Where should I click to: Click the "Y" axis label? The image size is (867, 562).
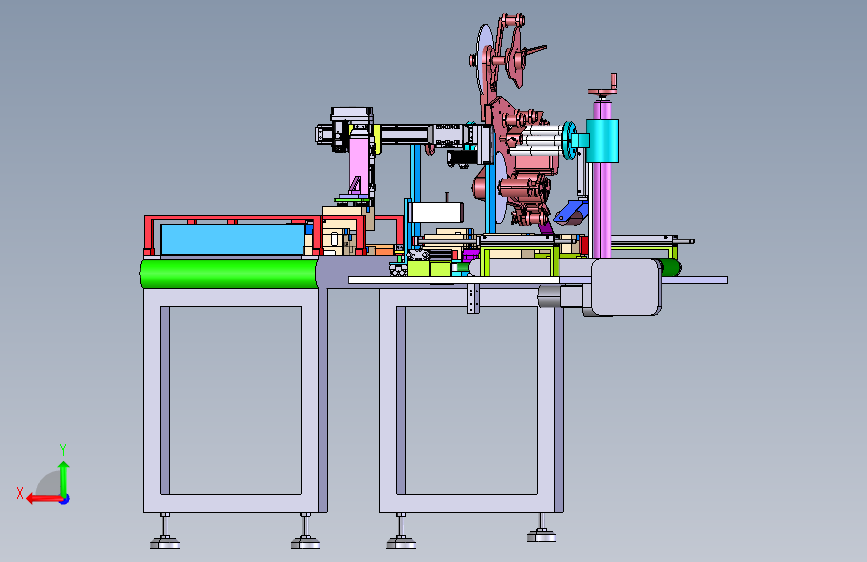point(63,450)
